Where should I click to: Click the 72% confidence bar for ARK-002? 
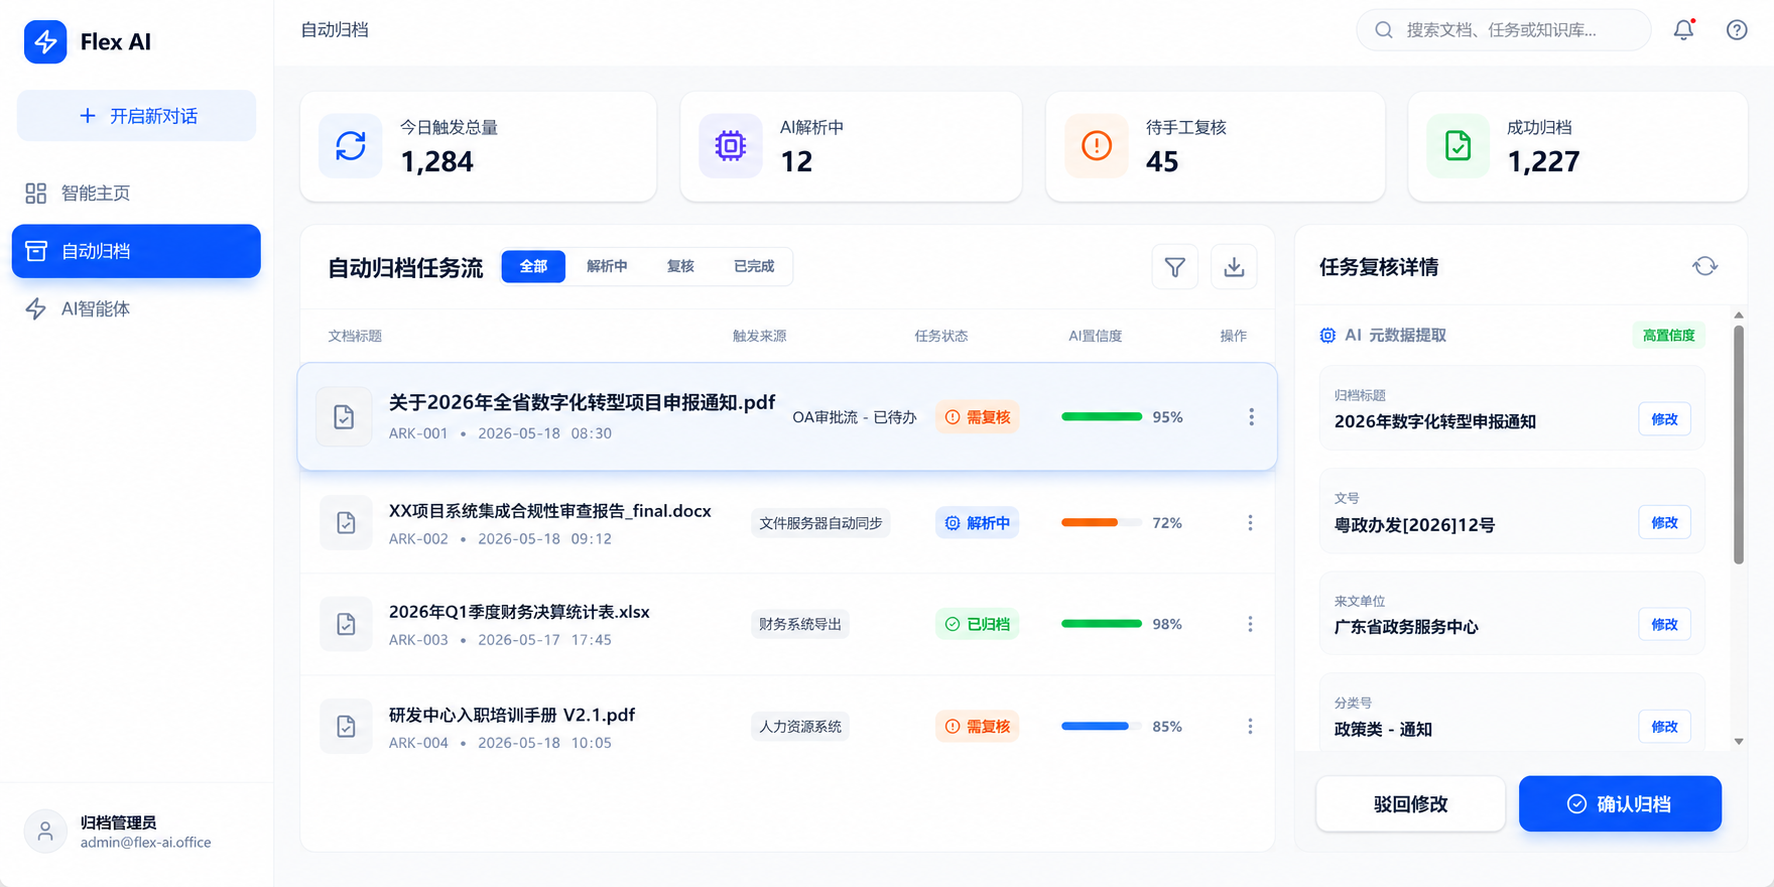[x=1101, y=523]
